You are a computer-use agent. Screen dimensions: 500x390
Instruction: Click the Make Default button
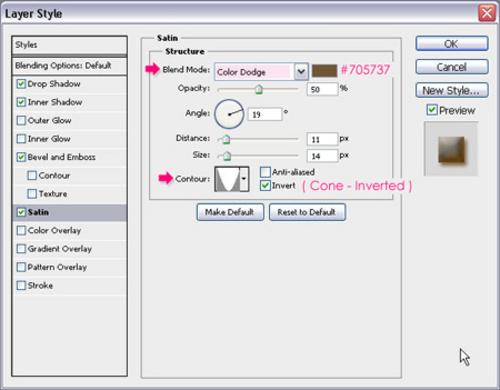[x=230, y=212]
